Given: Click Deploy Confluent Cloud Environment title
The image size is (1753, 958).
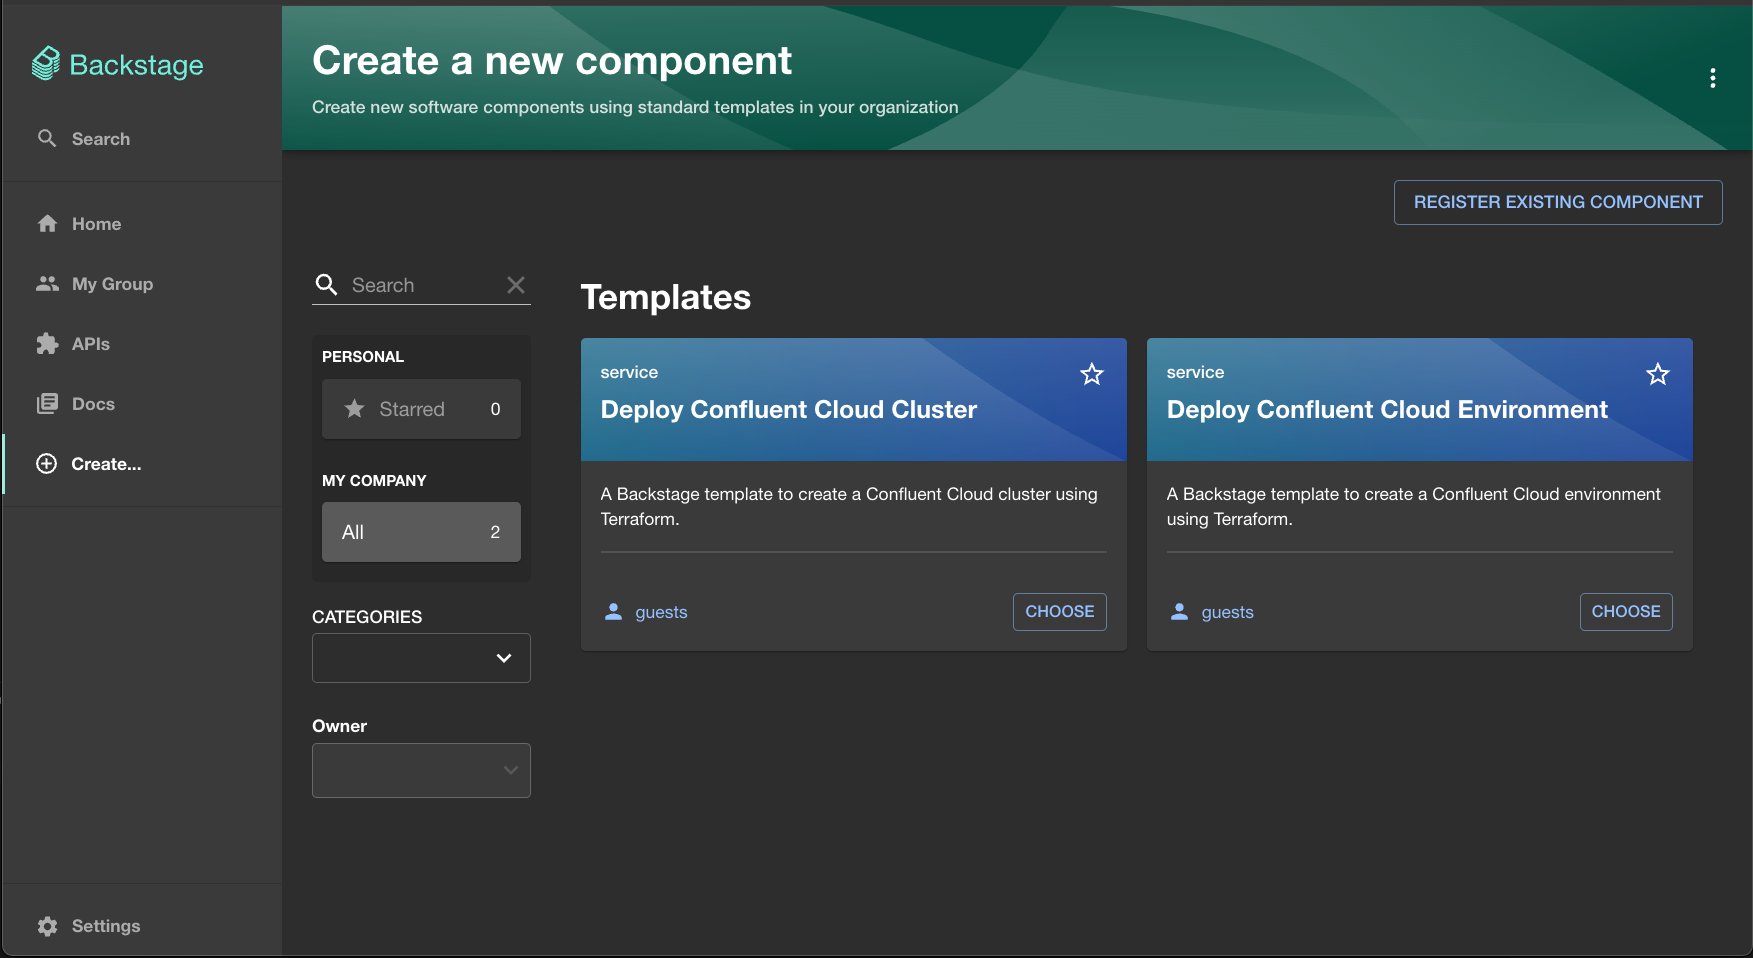Looking at the screenshot, I should 1387,410.
